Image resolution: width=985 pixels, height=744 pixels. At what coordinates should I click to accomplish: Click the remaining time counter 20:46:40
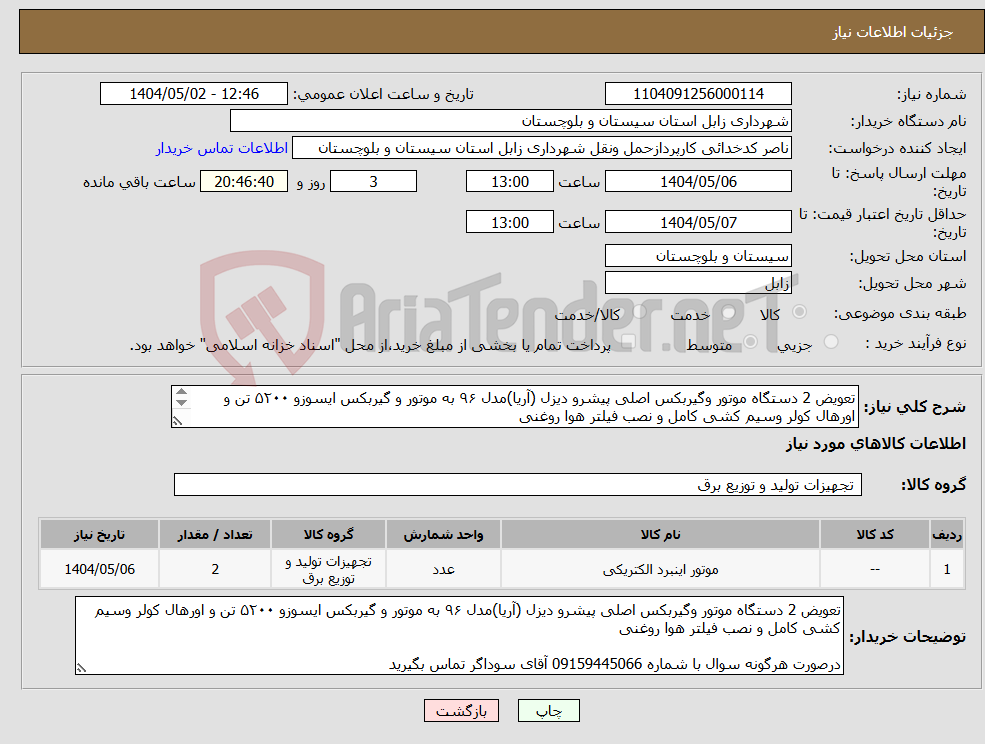(244, 181)
